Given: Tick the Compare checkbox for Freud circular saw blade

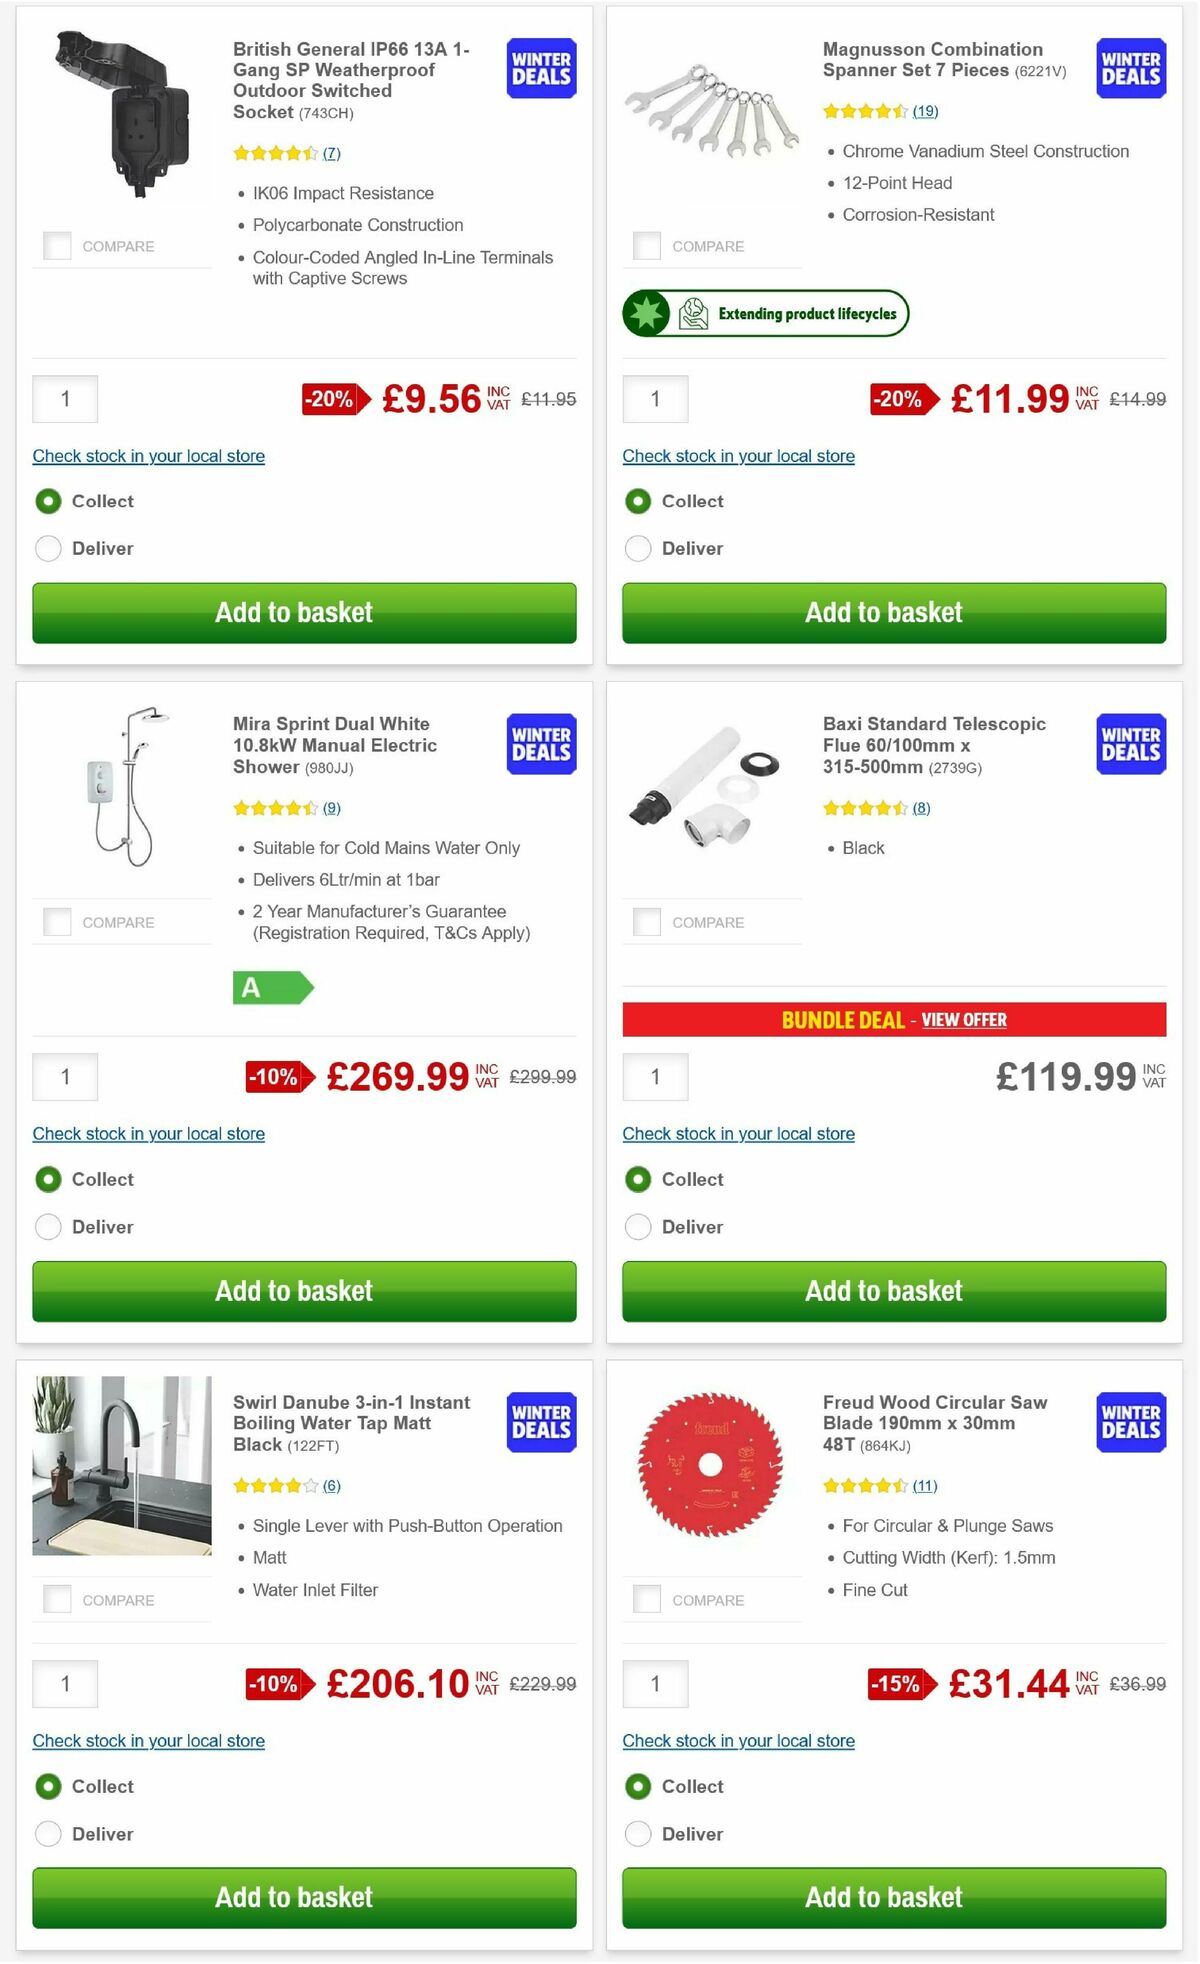Looking at the screenshot, I should tap(647, 1598).
